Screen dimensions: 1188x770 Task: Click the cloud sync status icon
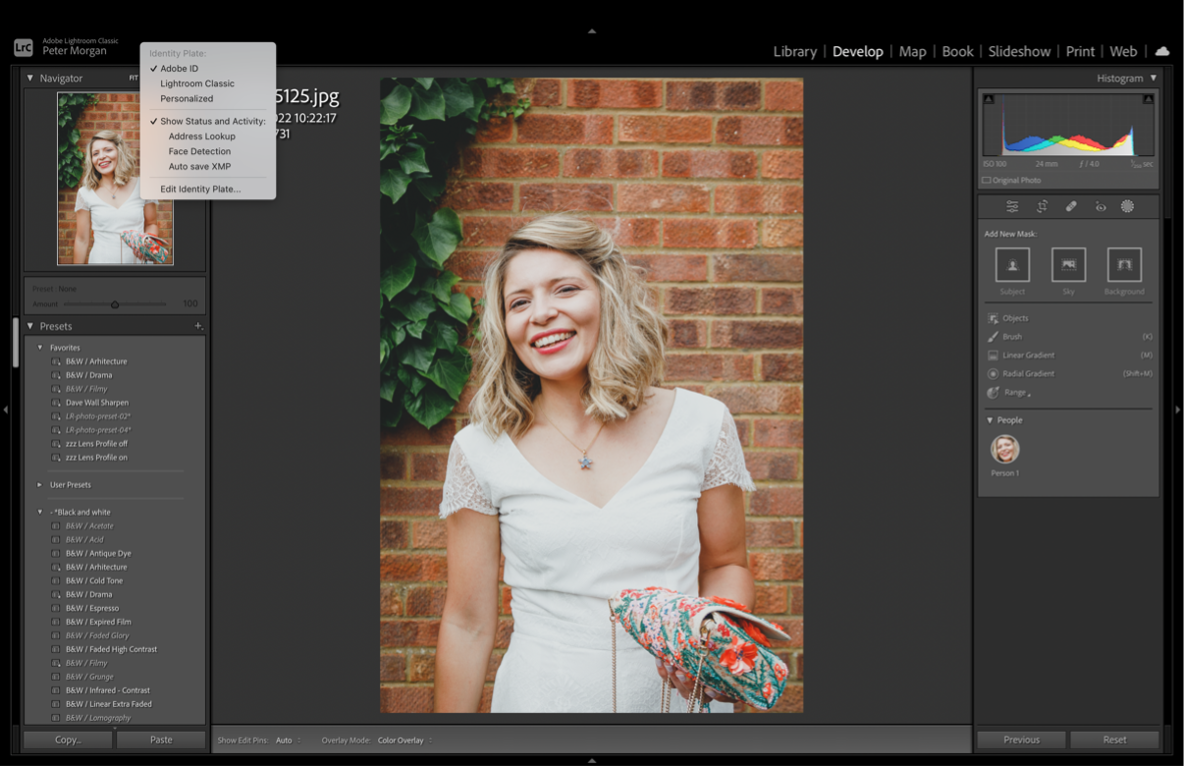pos(1162,51)
